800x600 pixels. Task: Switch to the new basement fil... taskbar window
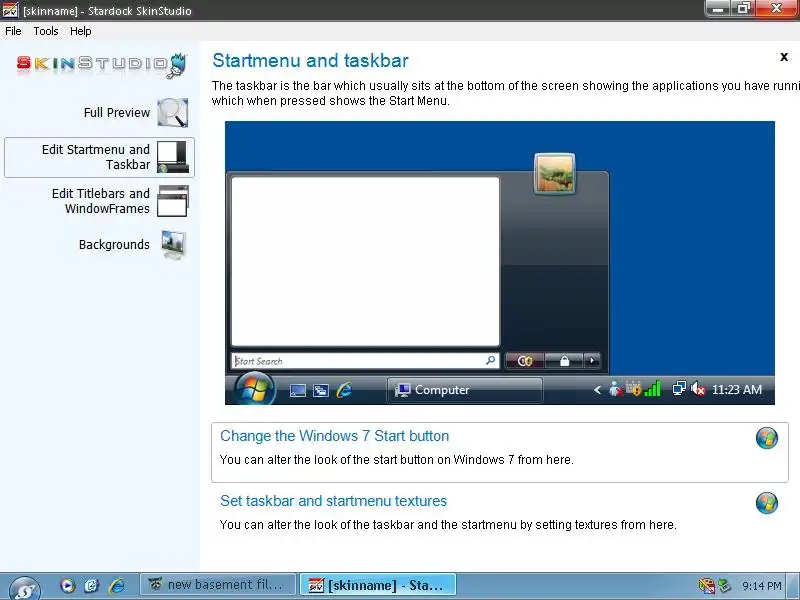pyautogui.click(x=217, y=585)
